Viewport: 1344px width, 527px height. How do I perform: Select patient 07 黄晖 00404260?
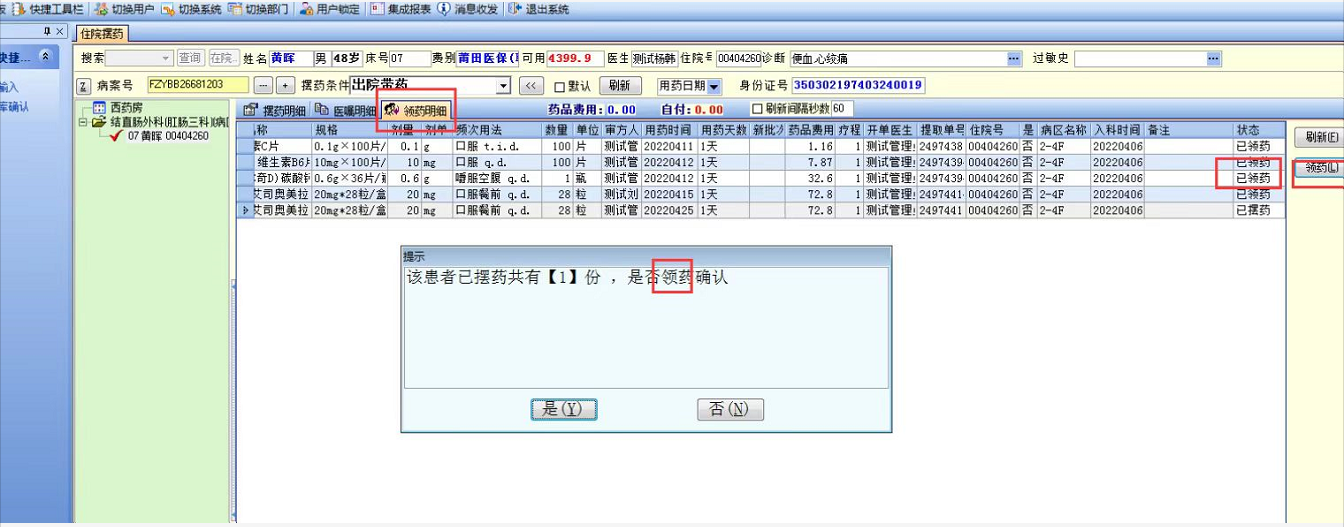[x=167, y=136]
